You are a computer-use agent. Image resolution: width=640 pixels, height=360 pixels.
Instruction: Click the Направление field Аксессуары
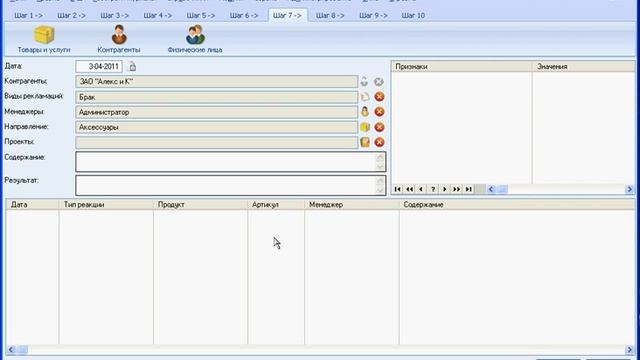coord(217,127)
